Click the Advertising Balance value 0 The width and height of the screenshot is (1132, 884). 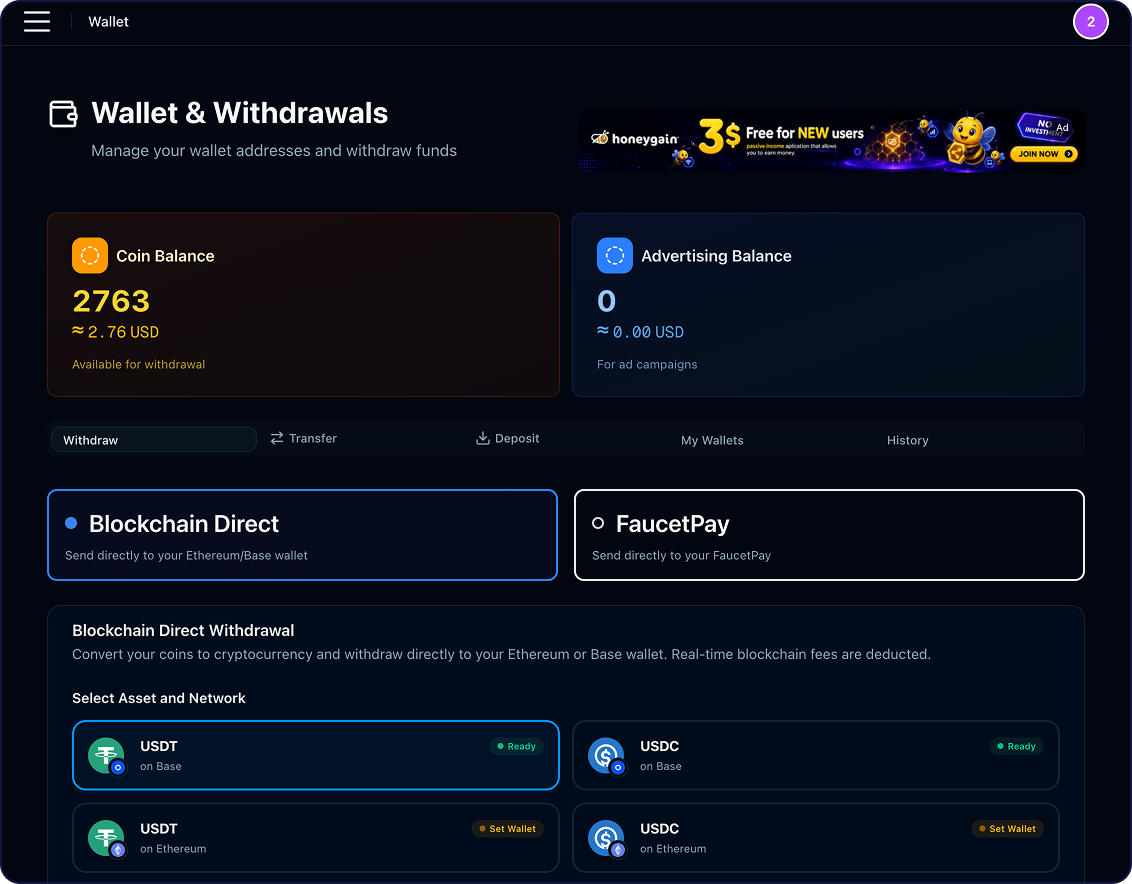pyautogui.click(x=606, y=301)
